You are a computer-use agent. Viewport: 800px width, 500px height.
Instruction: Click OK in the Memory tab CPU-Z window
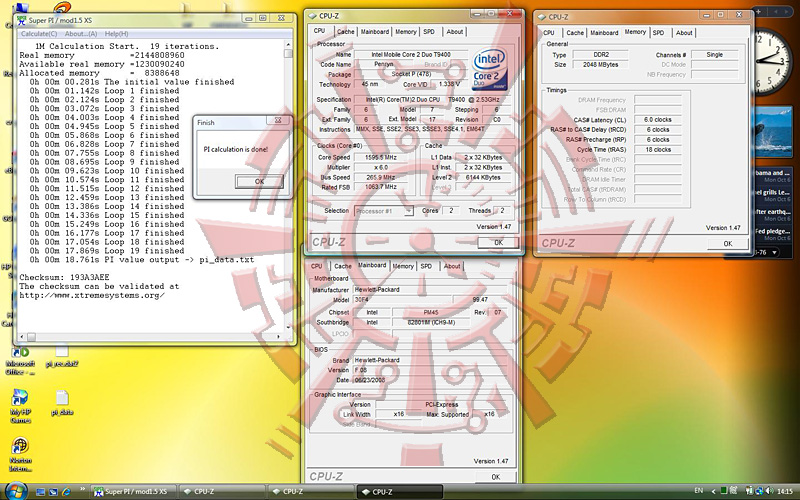tap(728, 244)
